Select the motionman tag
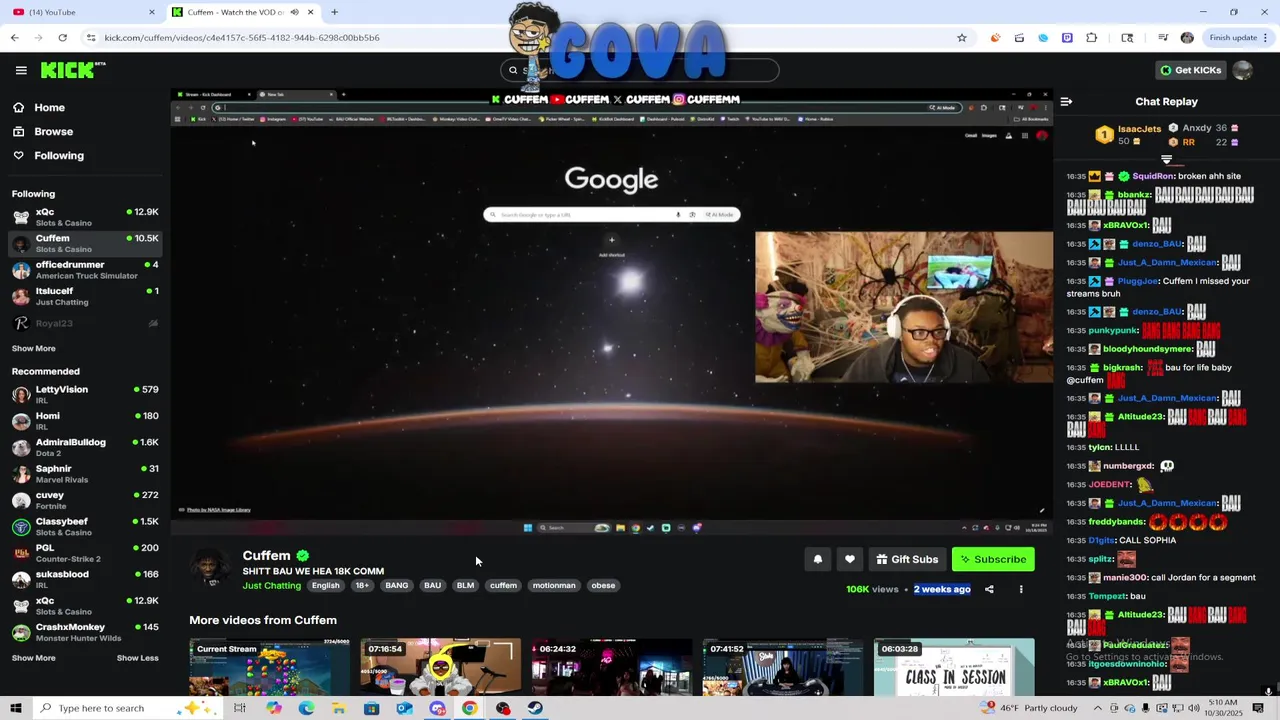This screenshot has width=1280, height=720. click(x=554, y=586)
